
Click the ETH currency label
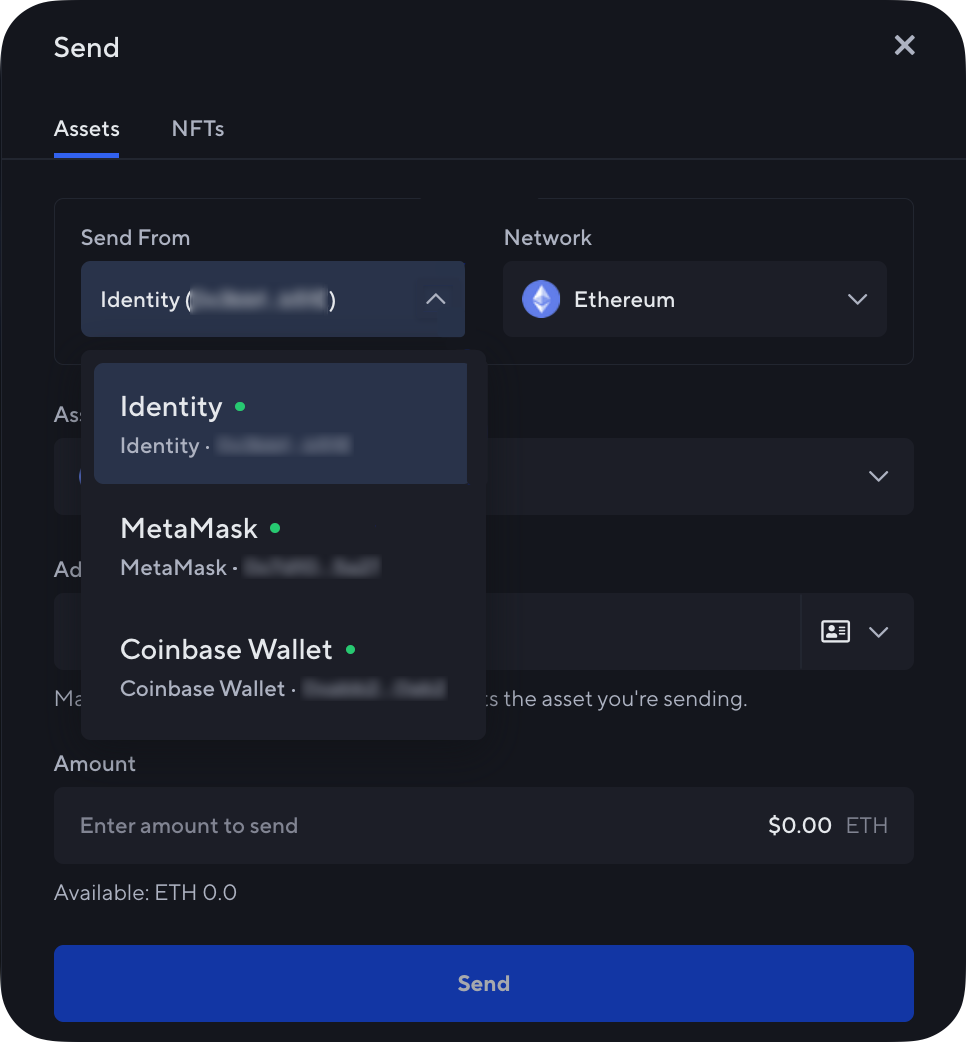pos(866,825)
